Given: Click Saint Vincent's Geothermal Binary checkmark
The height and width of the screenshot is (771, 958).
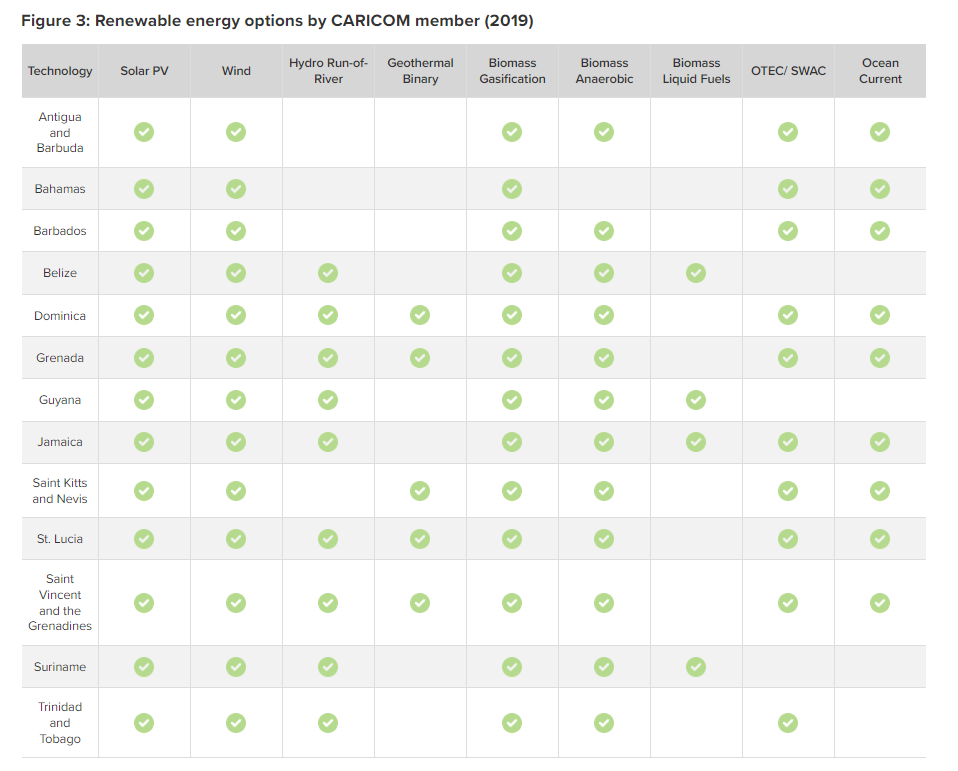Looking at the screenshot, I should (420, 603).
